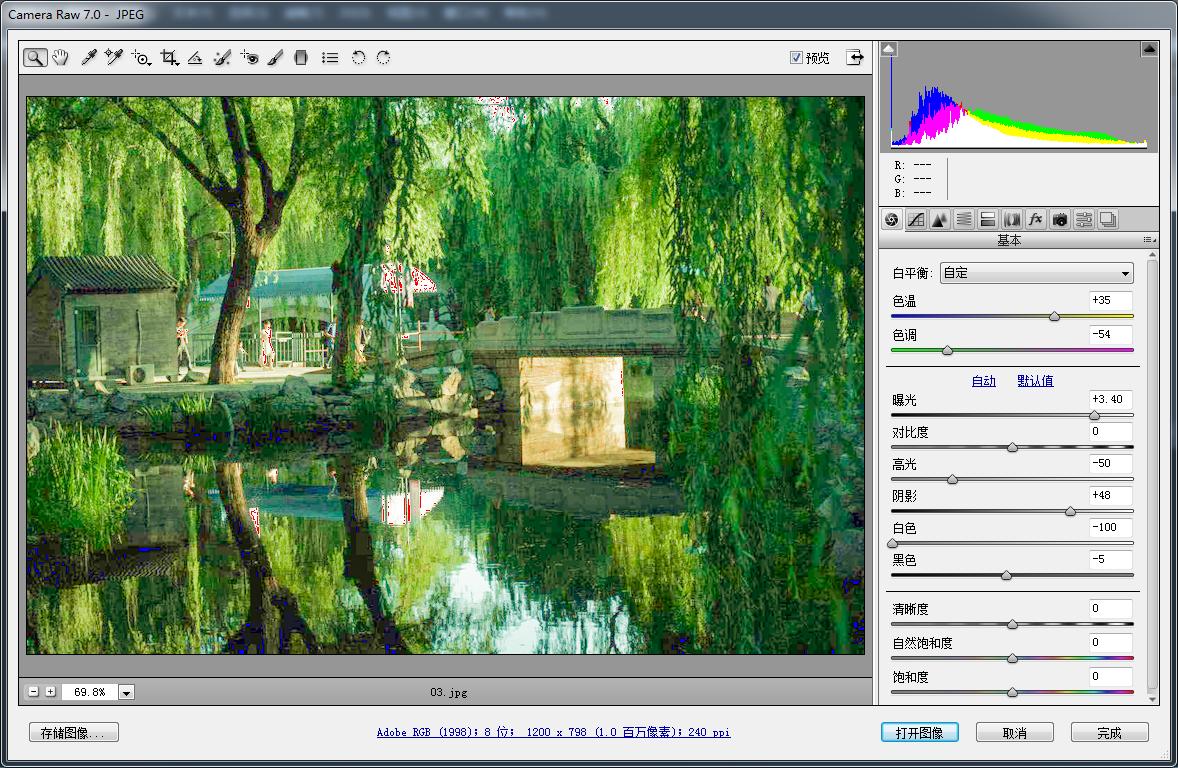The height and width of the screenshot is (768, 1178).
Task: Click the 打开图像 open image button
Action: 920,733
